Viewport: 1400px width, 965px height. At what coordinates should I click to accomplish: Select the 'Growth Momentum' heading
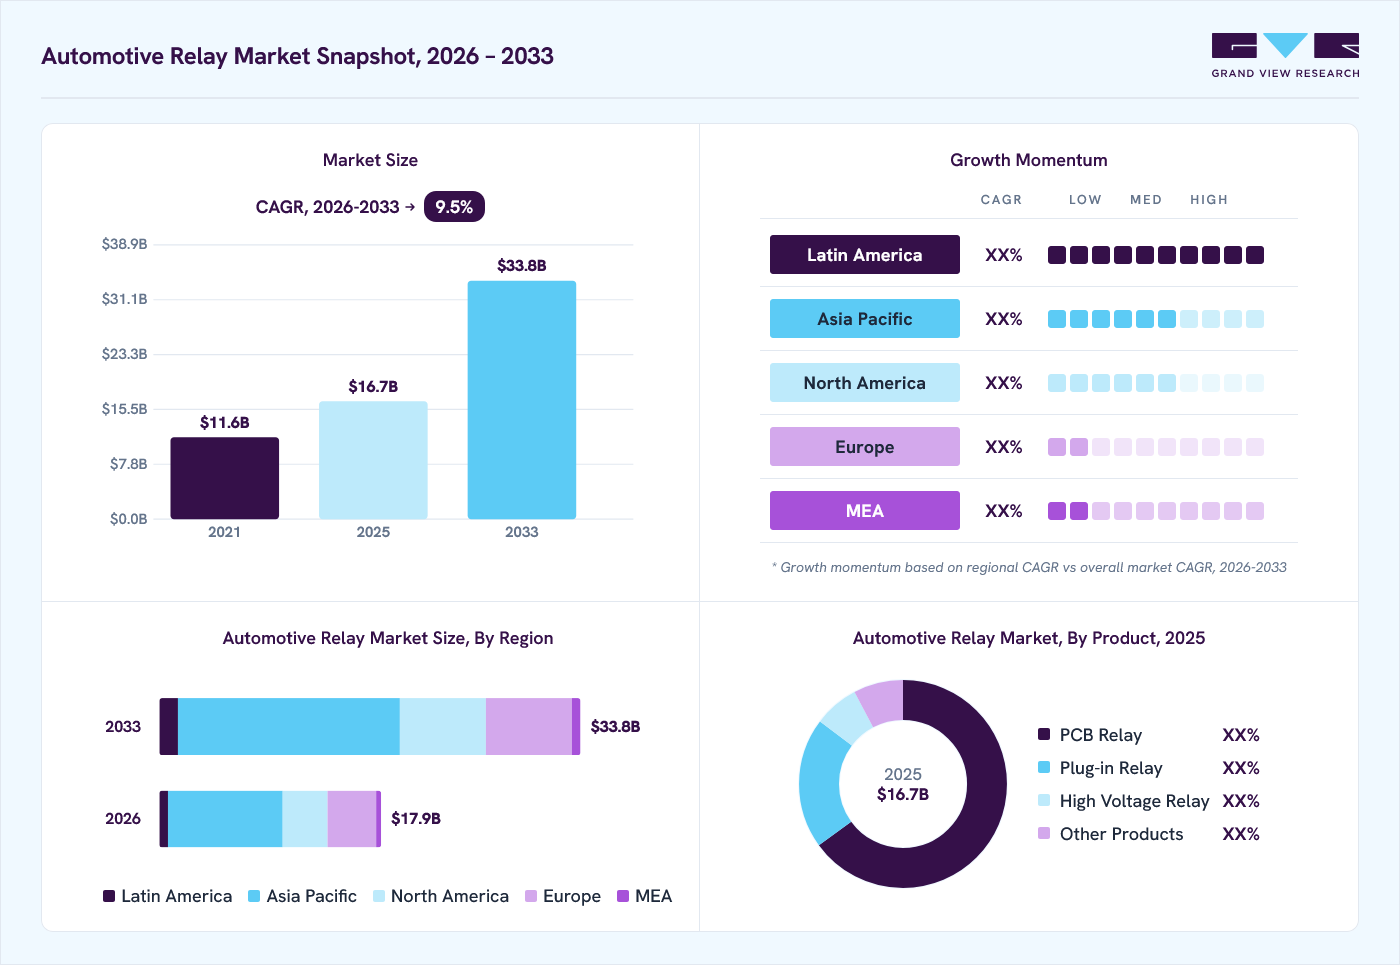point(1029,160)
